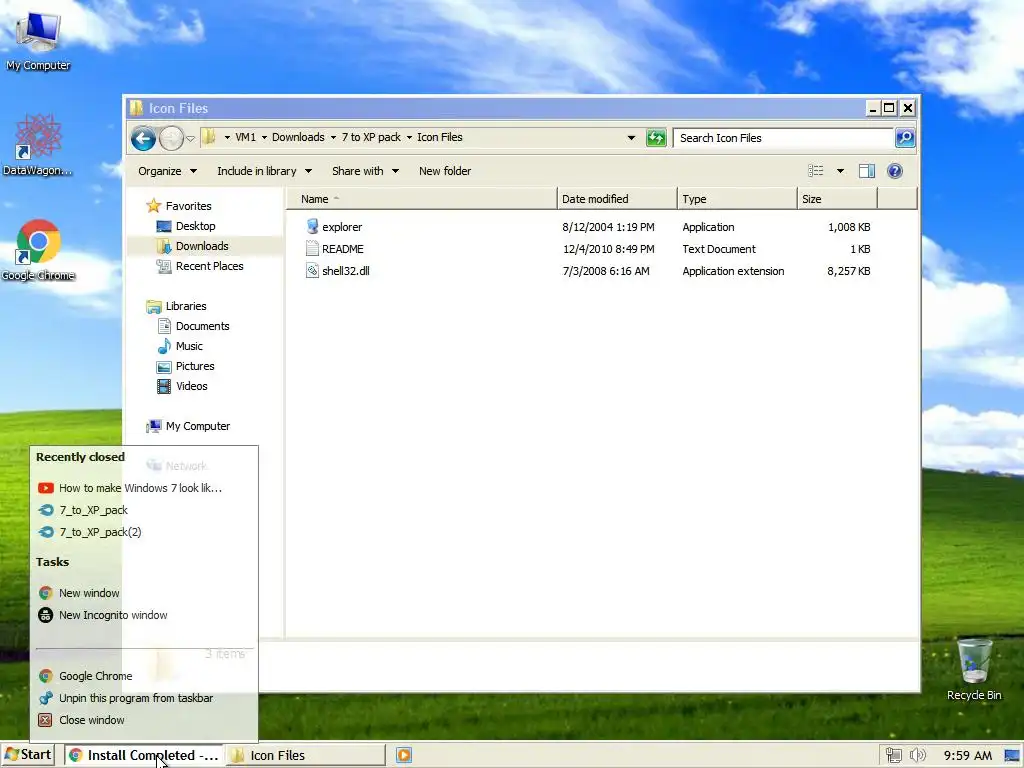Image resolution: width=1024 pixels, height=768 pixels.
Task: Expand arrow before 7 to XP pack
Action: point(333,138)
